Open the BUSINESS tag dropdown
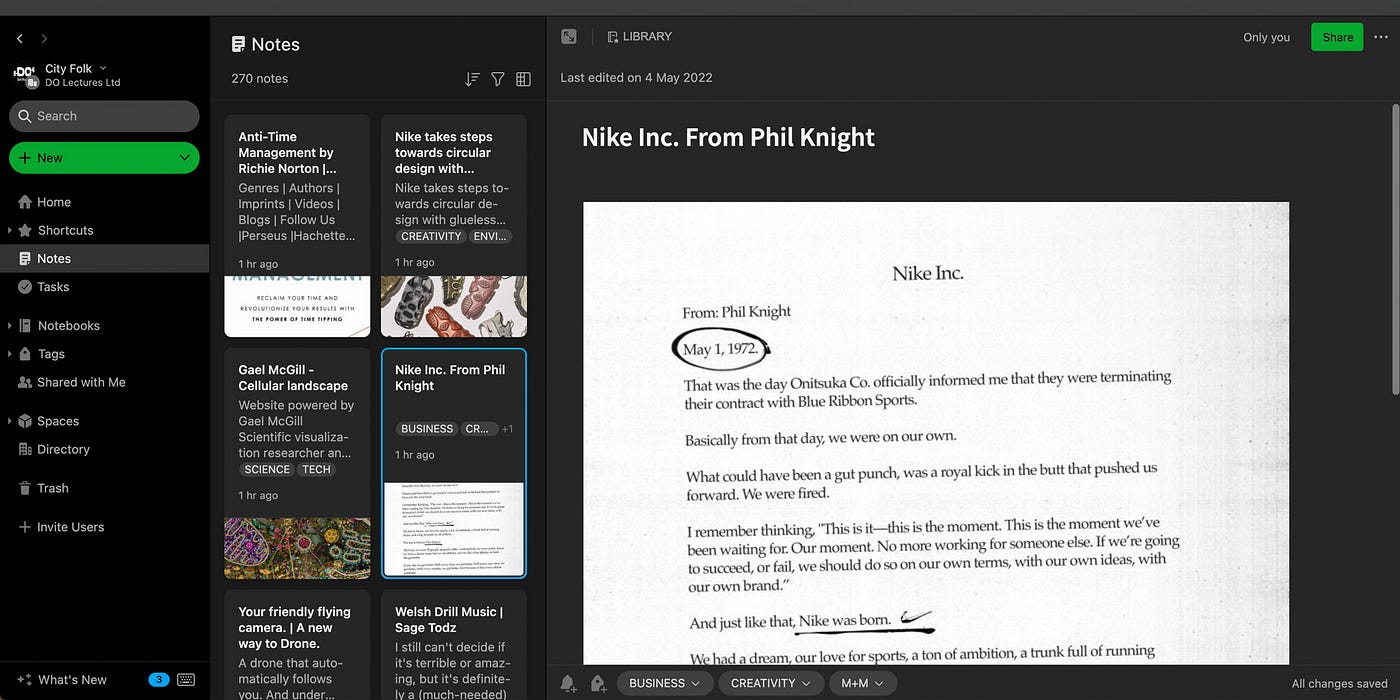The width and height of the screenshot is (1400, 700). [x=665, y=684]
